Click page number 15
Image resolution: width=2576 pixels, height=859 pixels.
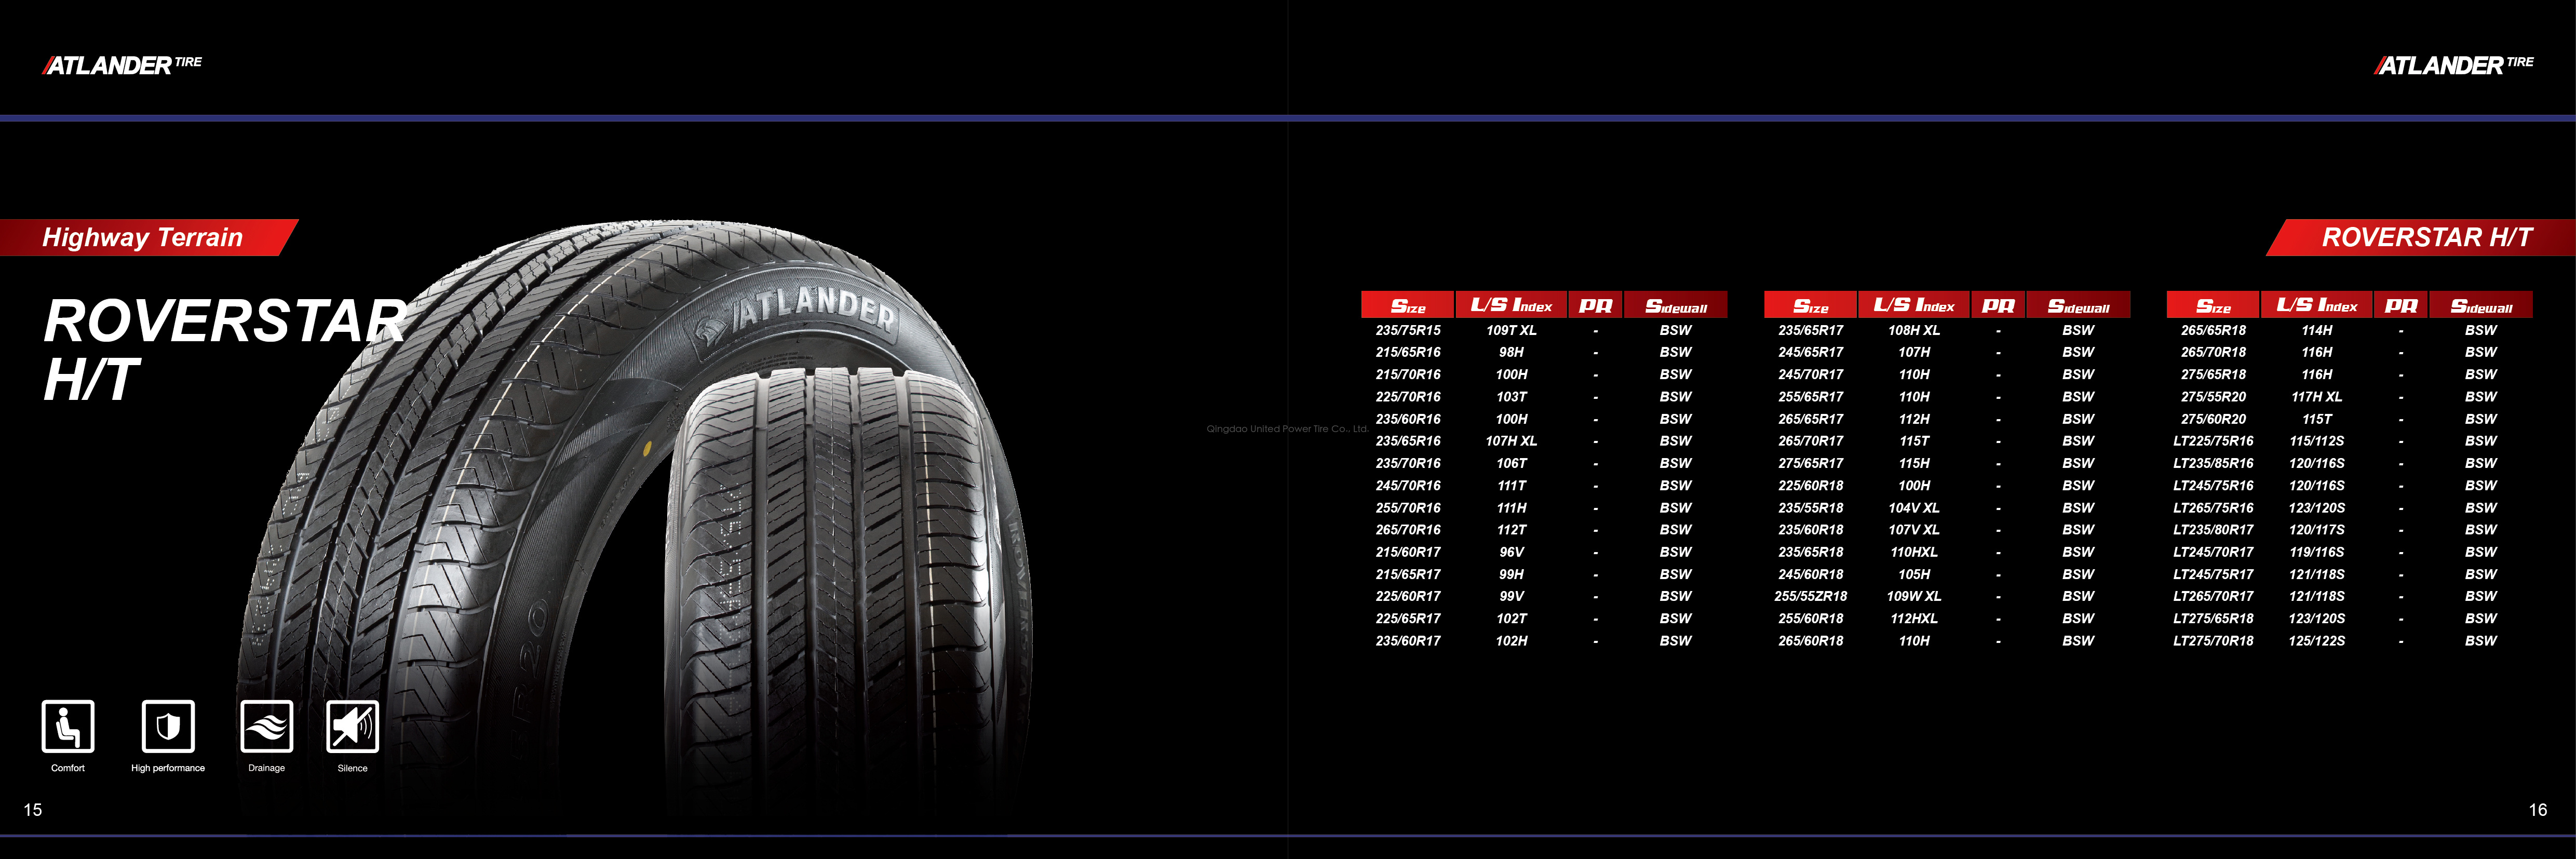click(33, 810)
